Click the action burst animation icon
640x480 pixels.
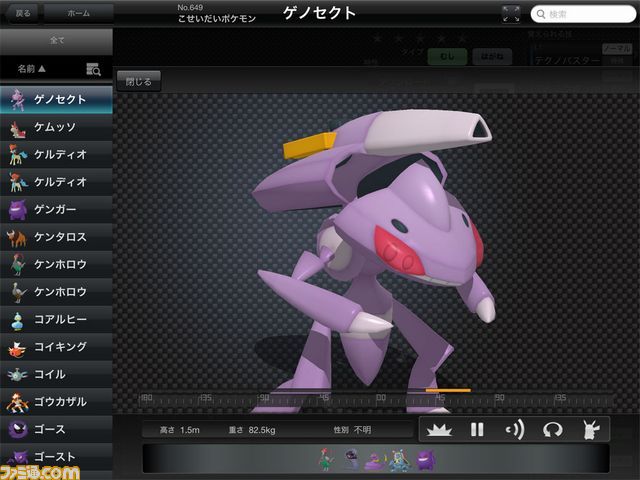(x=438, y=430)
